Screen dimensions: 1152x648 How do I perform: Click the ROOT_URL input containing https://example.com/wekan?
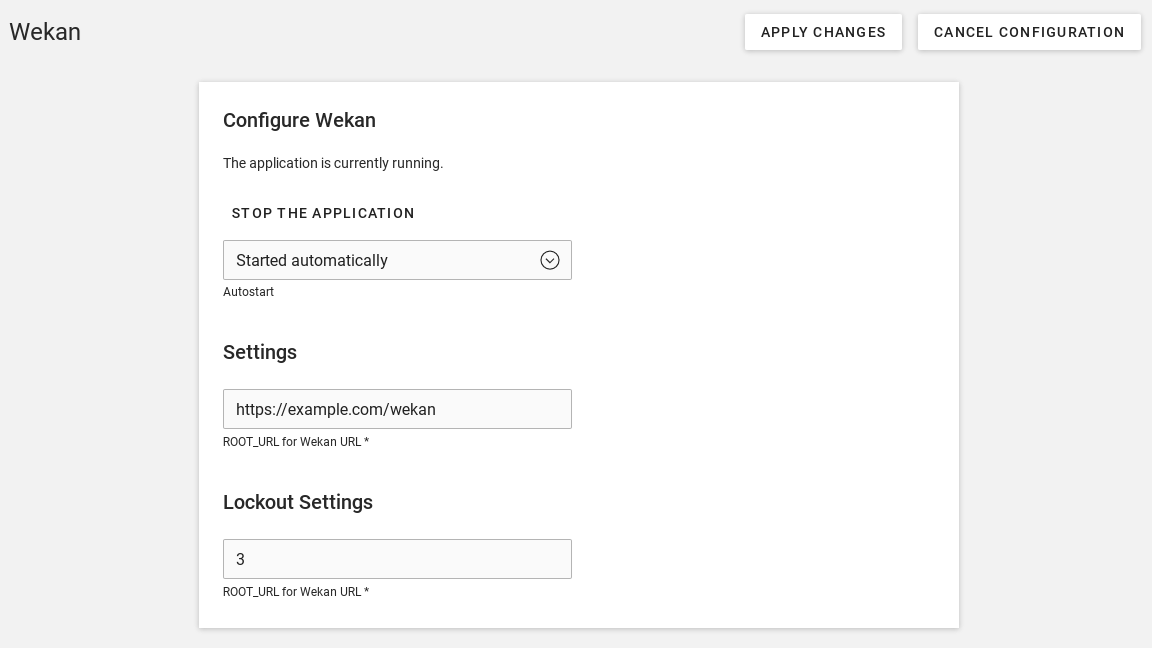397,409
